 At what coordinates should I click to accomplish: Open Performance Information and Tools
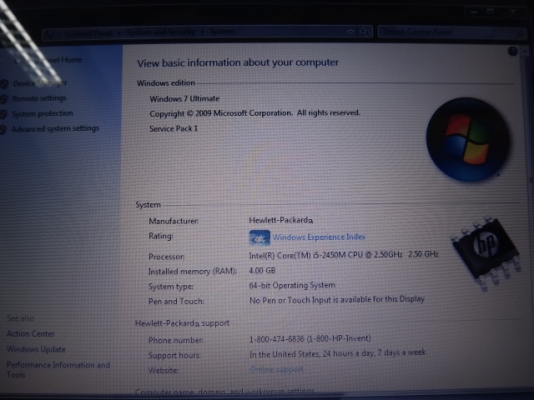58,370
